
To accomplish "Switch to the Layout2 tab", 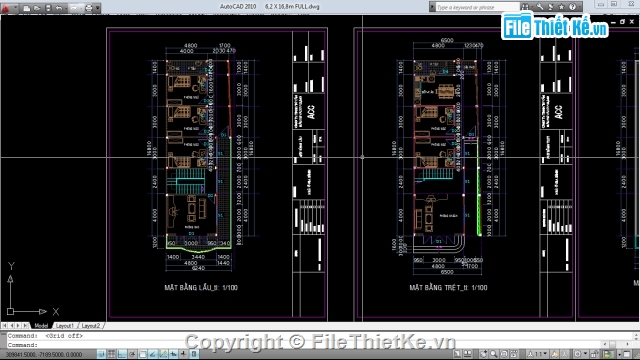I will pyautogui.click(x=91, y=326).
